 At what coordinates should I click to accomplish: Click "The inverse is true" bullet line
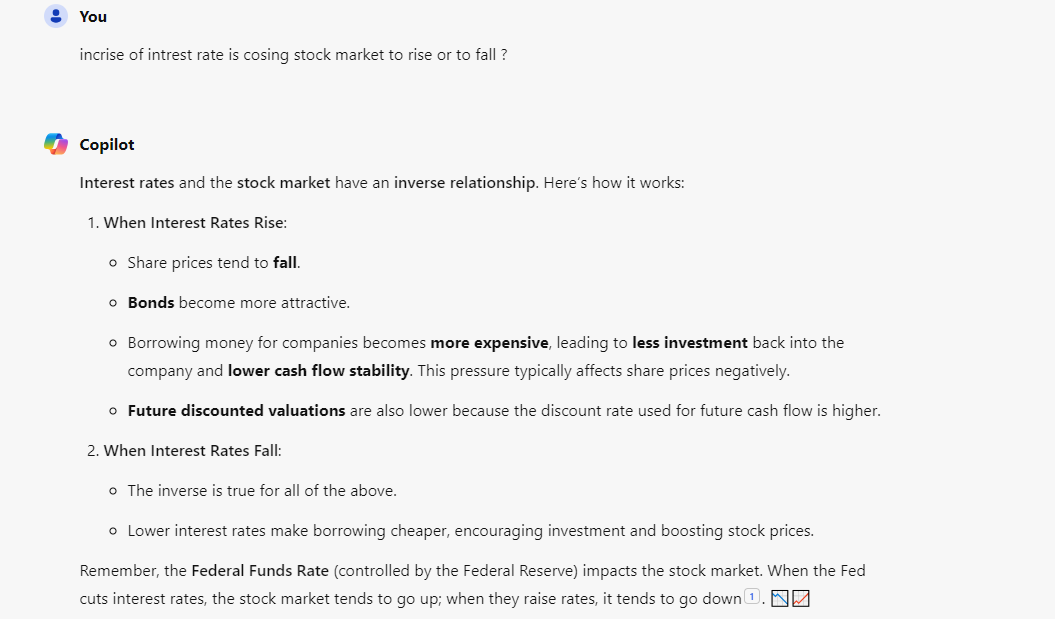262,491
